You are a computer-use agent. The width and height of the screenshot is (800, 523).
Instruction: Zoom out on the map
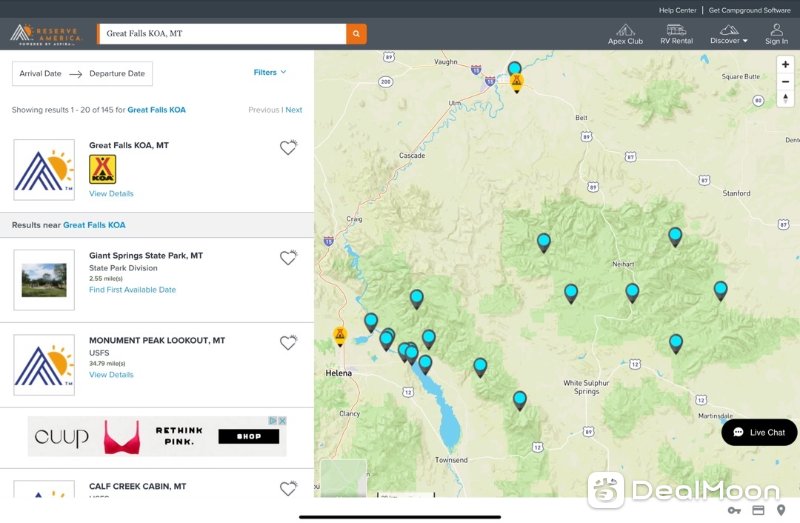[785, 82]
